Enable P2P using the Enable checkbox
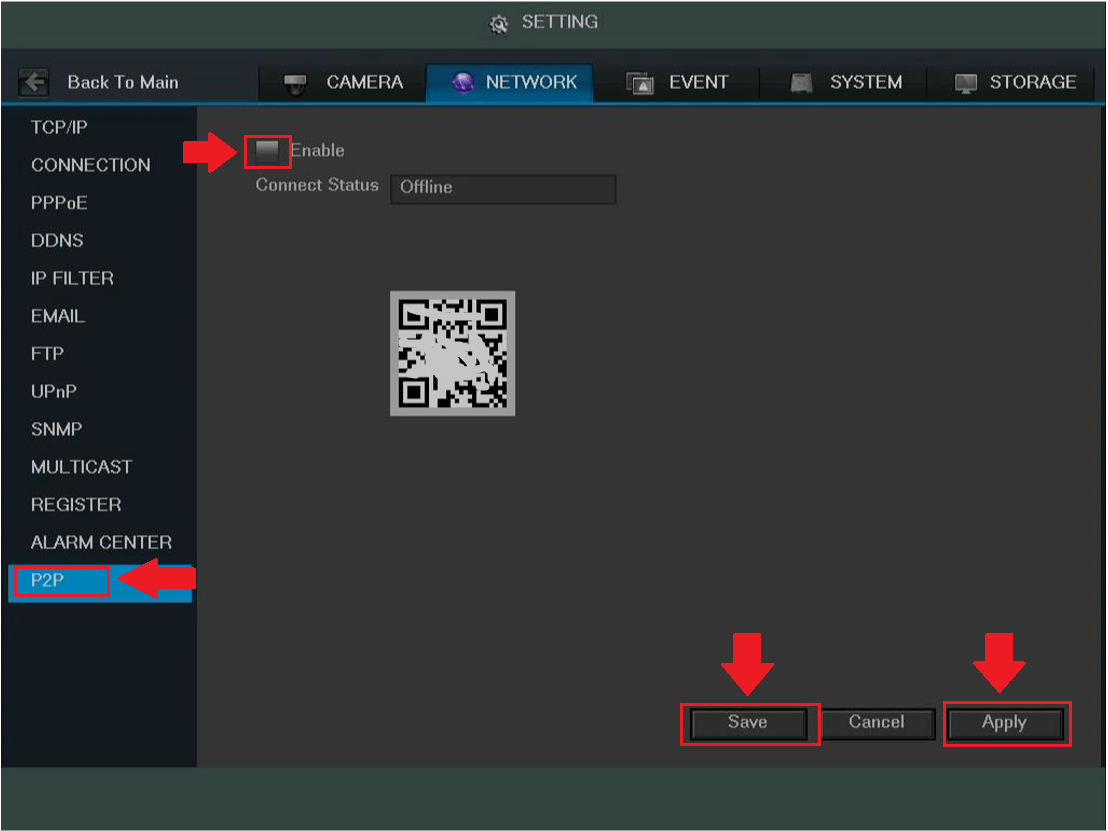Screen dimensions: 1108x831 pyautogui.click(x=267, y=149)
